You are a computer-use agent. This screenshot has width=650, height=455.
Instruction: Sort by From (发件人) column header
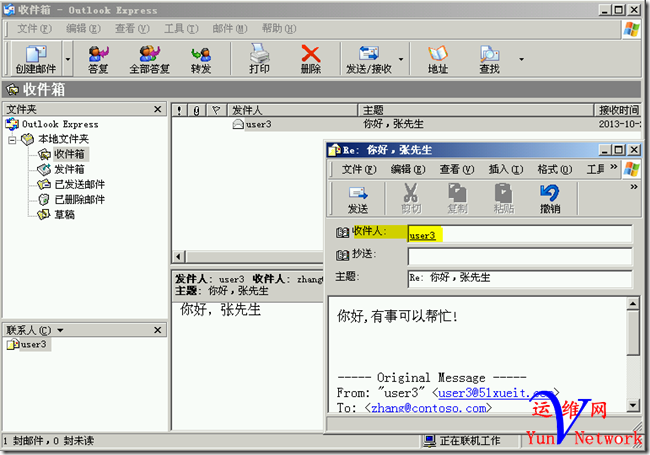tap(292, 110)
